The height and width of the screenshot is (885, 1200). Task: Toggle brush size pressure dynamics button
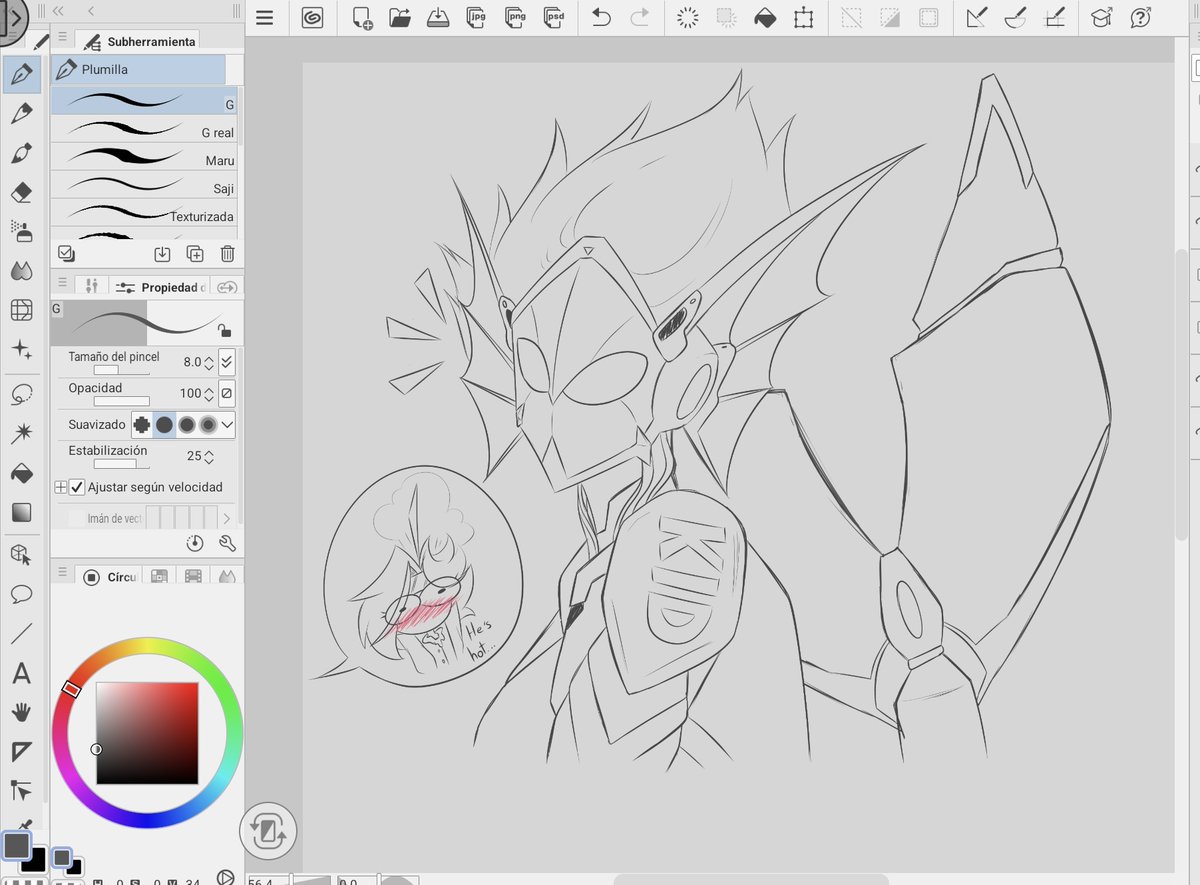click(x=227, y=362)
